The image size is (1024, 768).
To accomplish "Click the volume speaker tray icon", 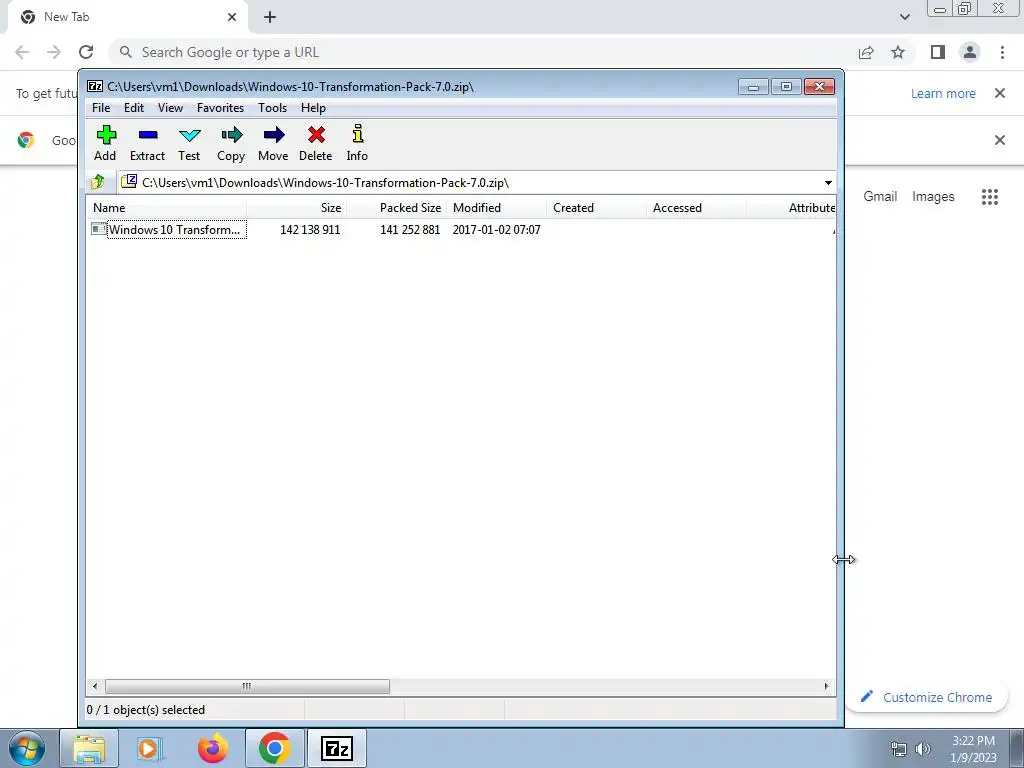I will [922, 749].
